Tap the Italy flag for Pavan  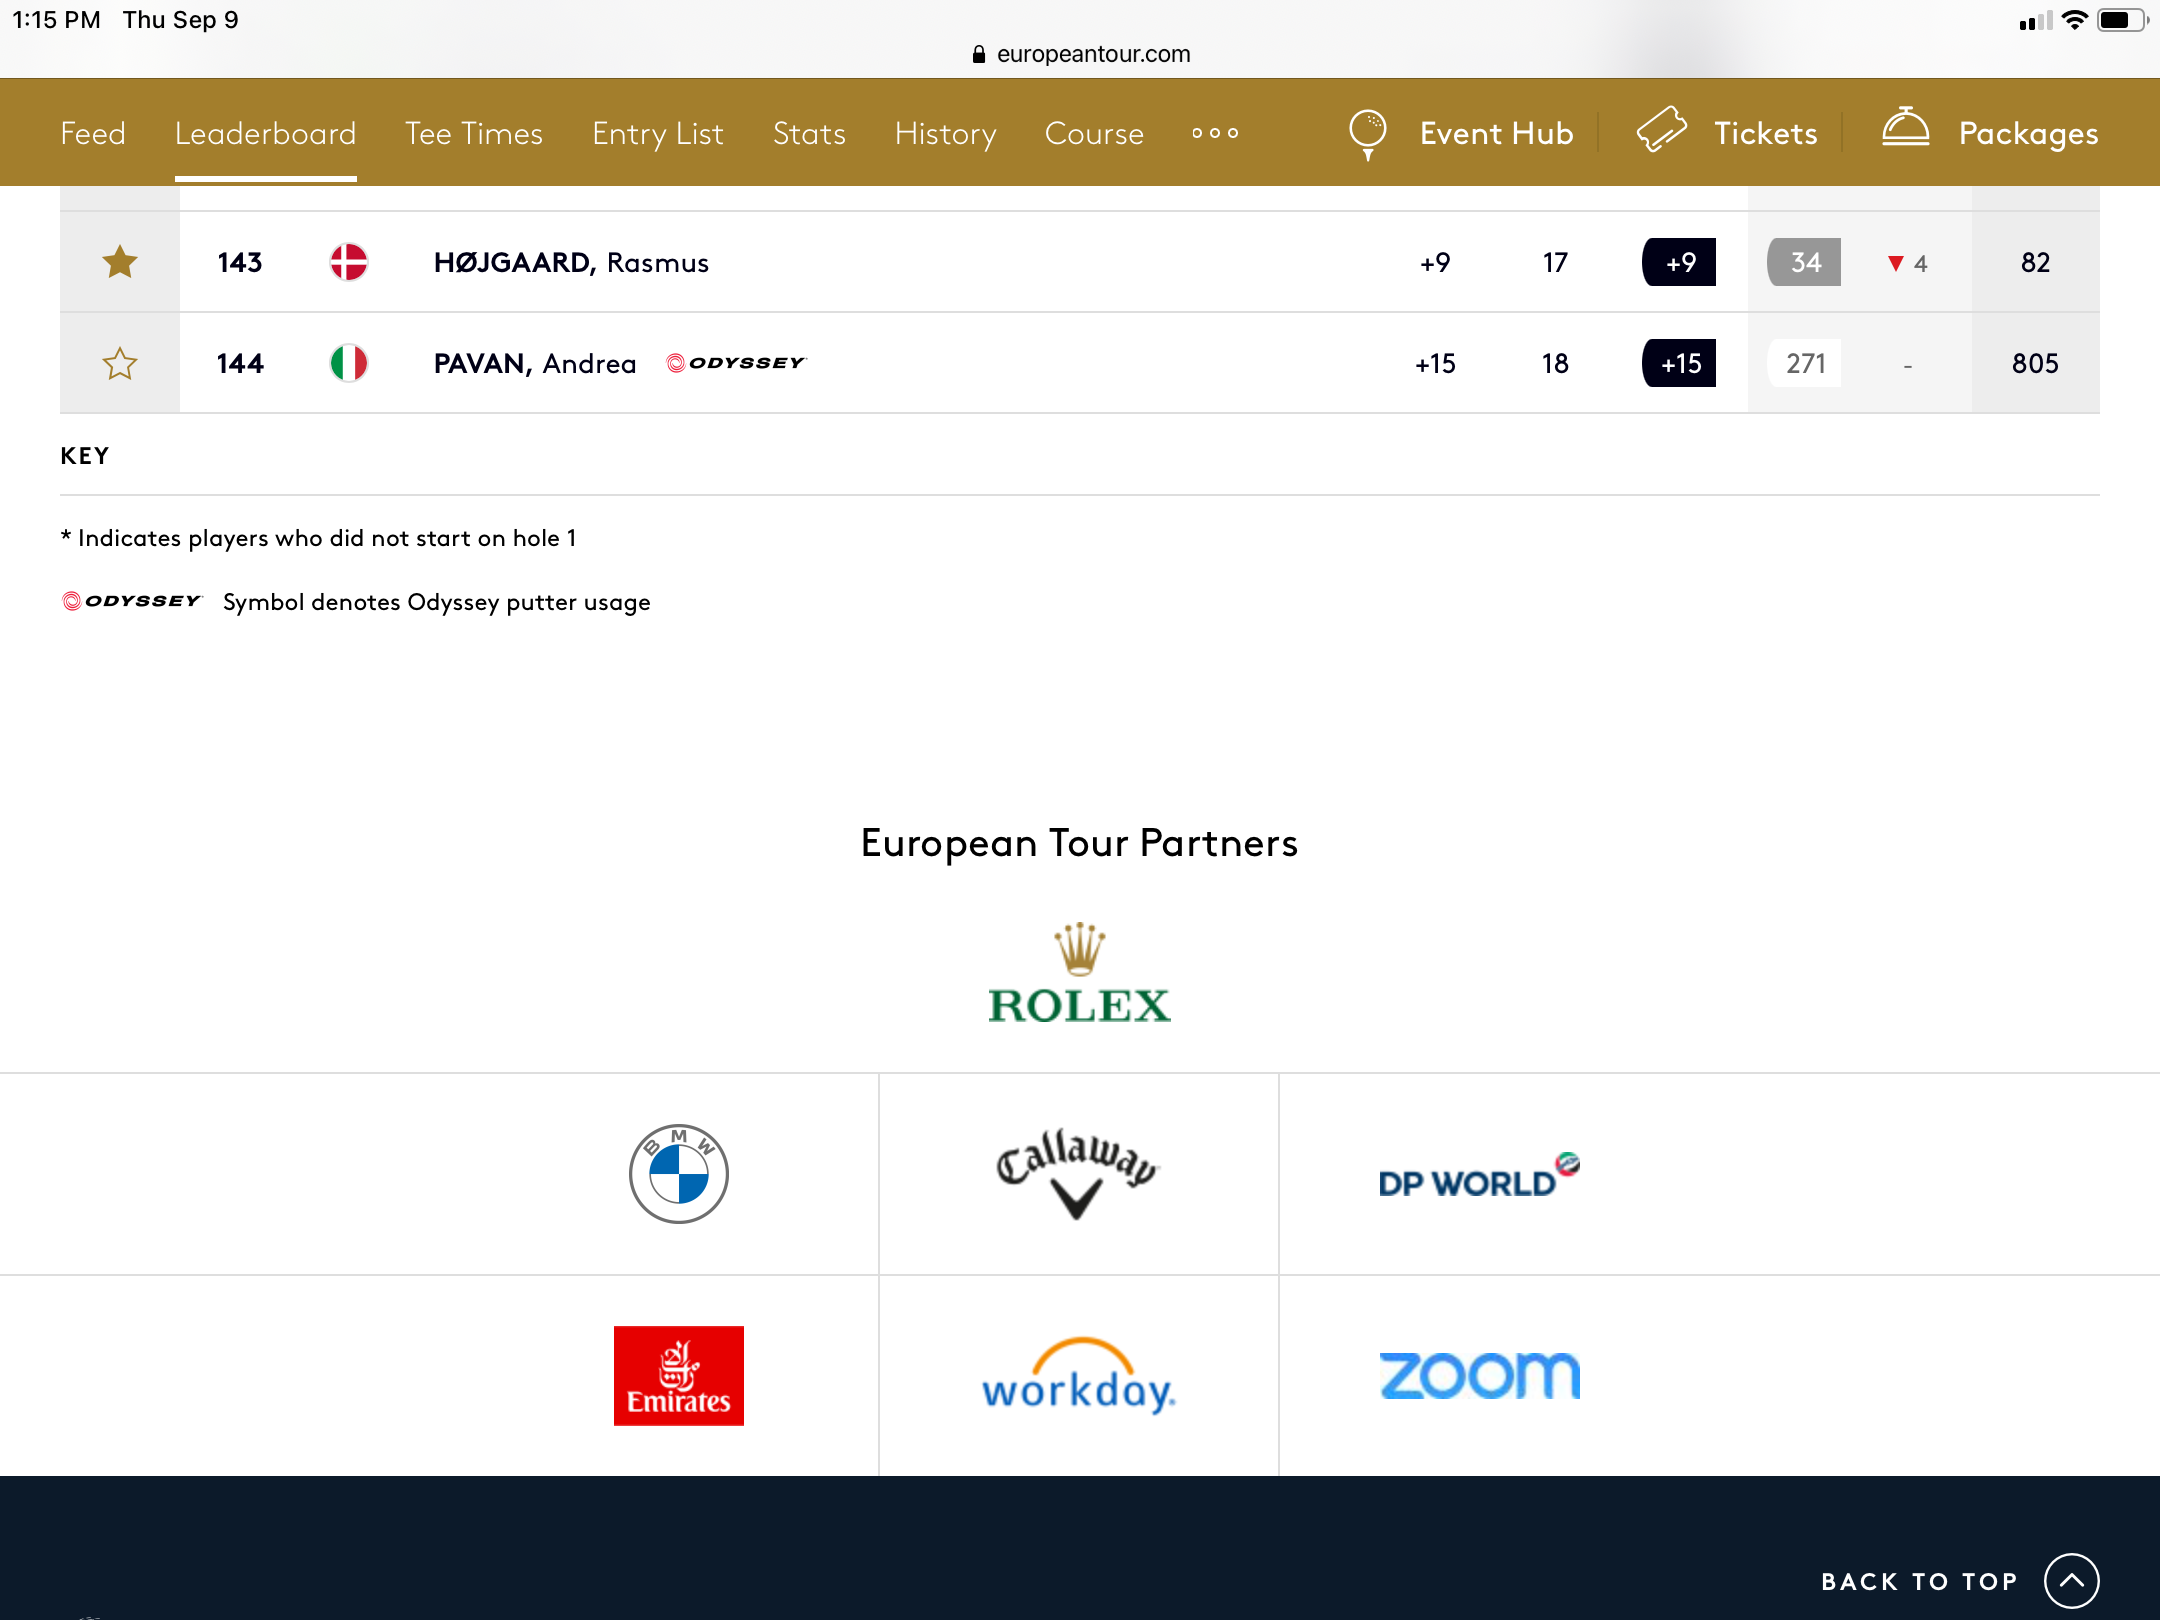click(349, 363)
